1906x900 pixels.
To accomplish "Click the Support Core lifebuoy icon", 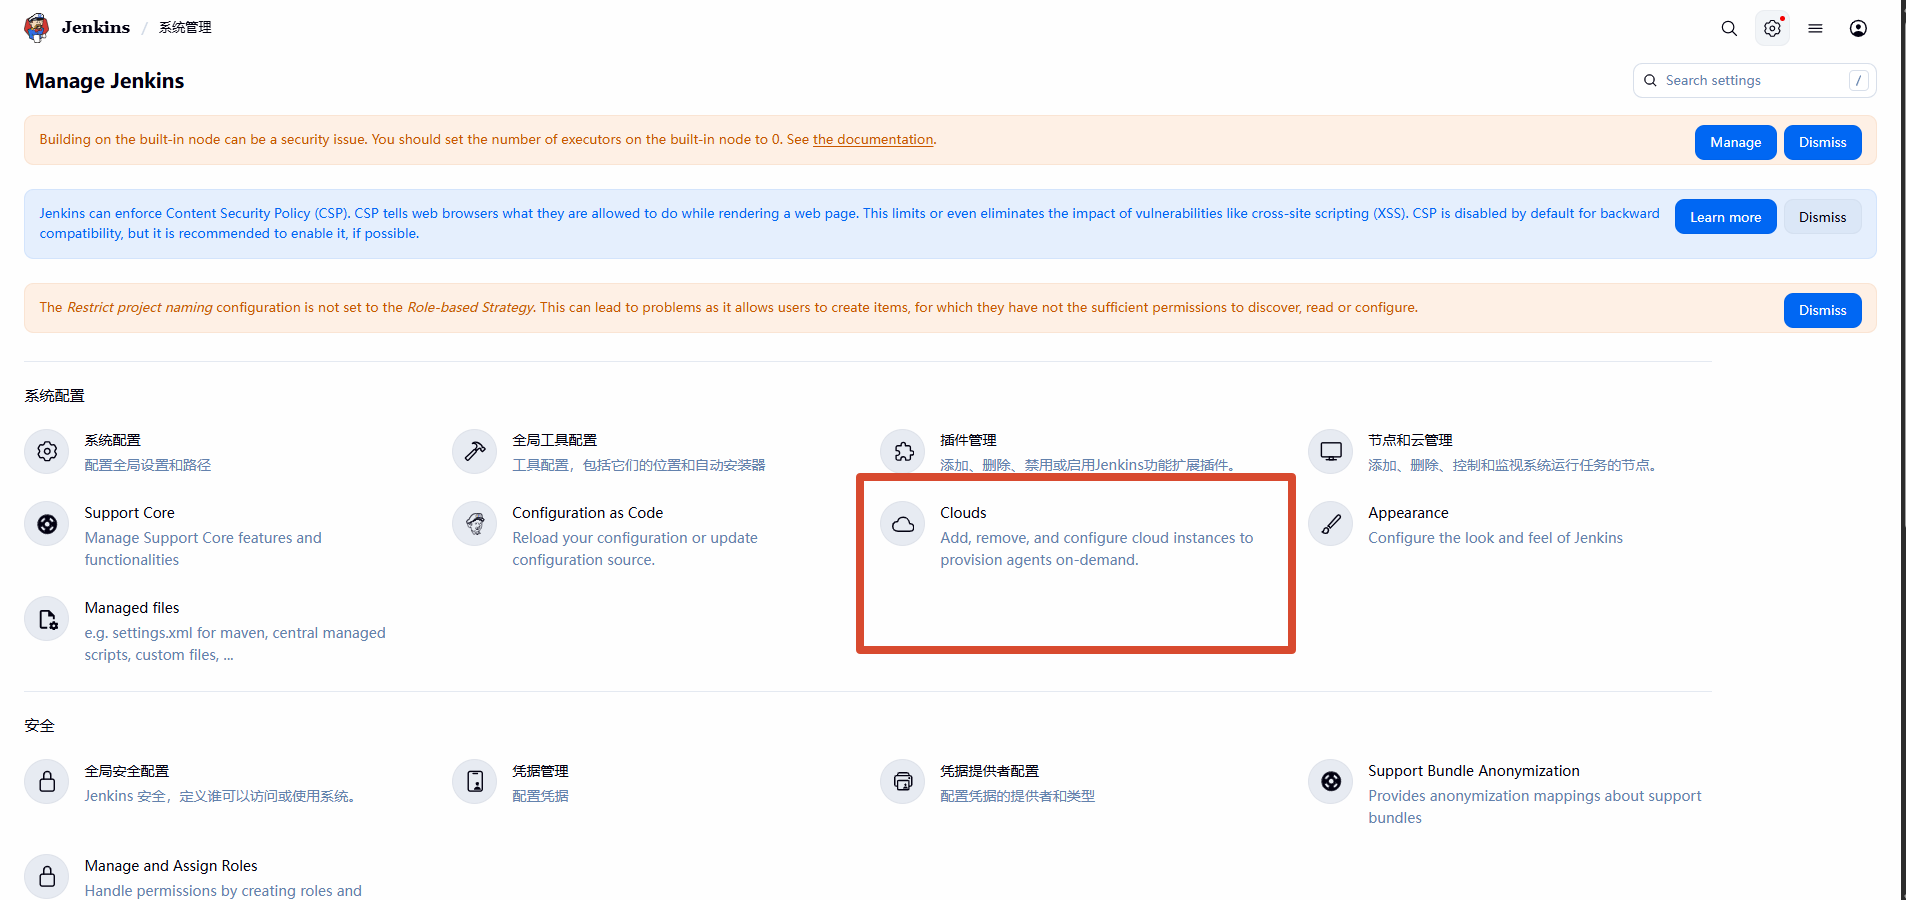I will point(47,524).
